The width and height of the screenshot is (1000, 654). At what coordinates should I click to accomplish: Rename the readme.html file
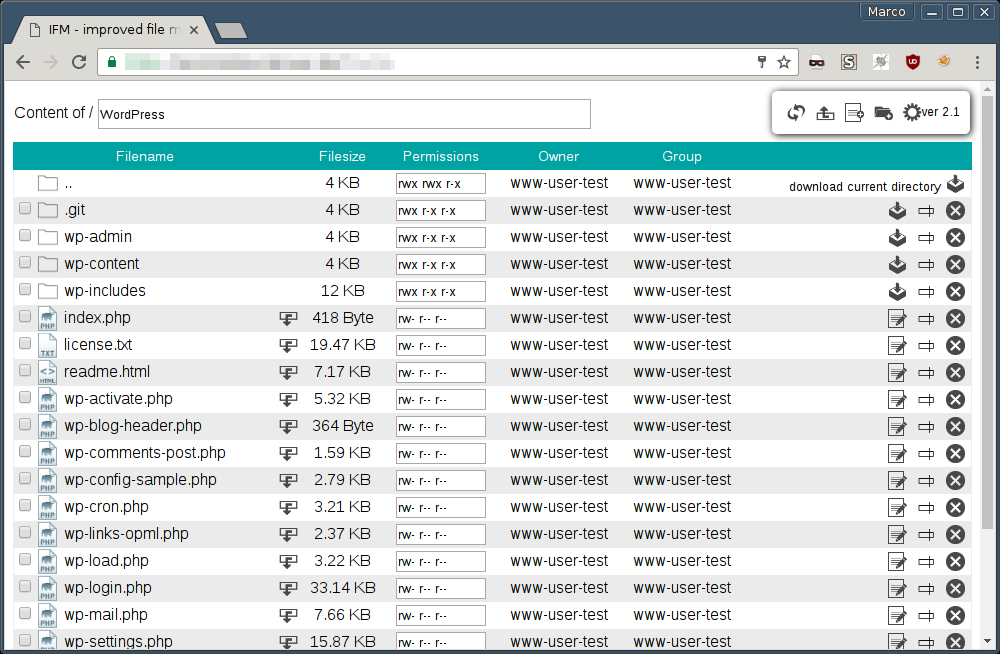point(926,373)
